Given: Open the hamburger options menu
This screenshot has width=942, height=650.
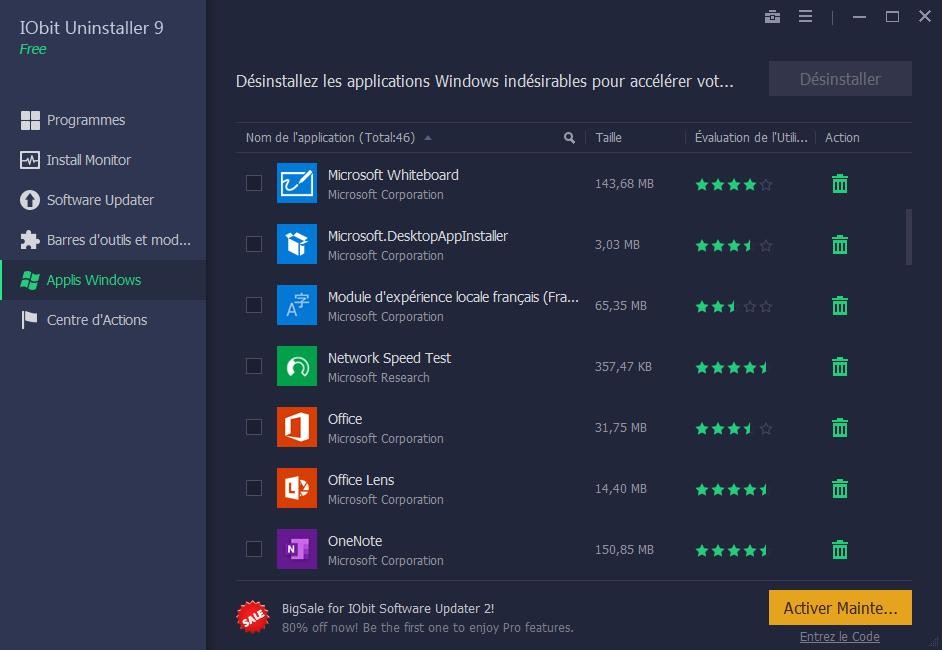Looking at the screenshot, I should (806, 16).
